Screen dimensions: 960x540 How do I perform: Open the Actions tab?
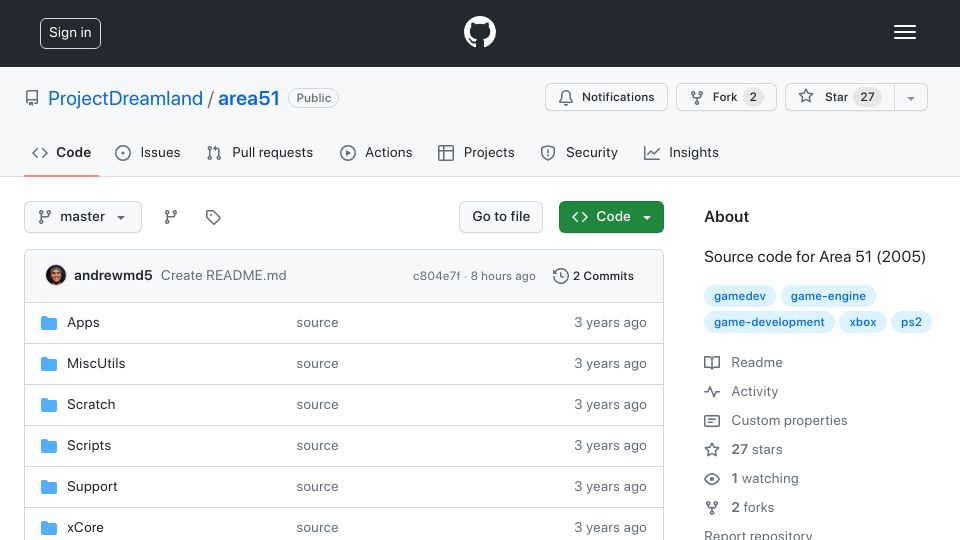376,152
